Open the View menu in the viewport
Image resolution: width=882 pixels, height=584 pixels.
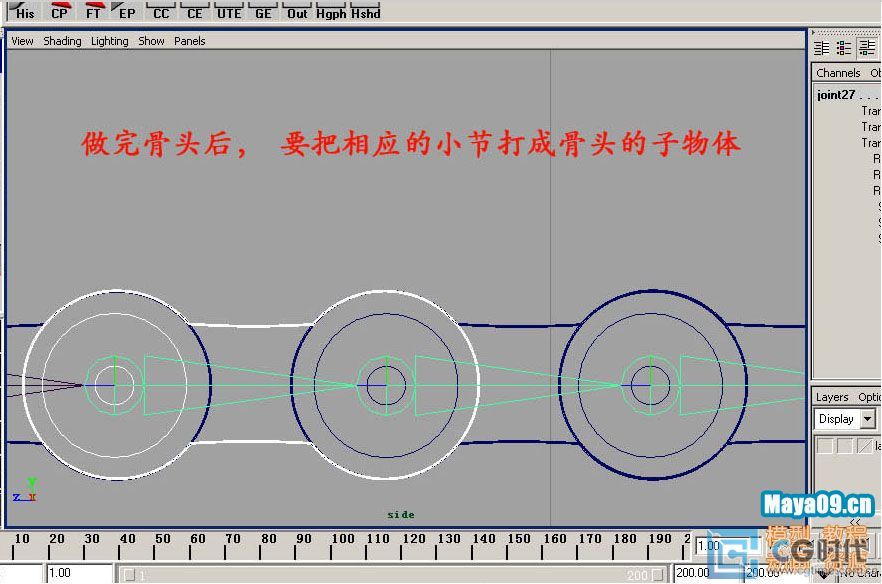(22, 41)
